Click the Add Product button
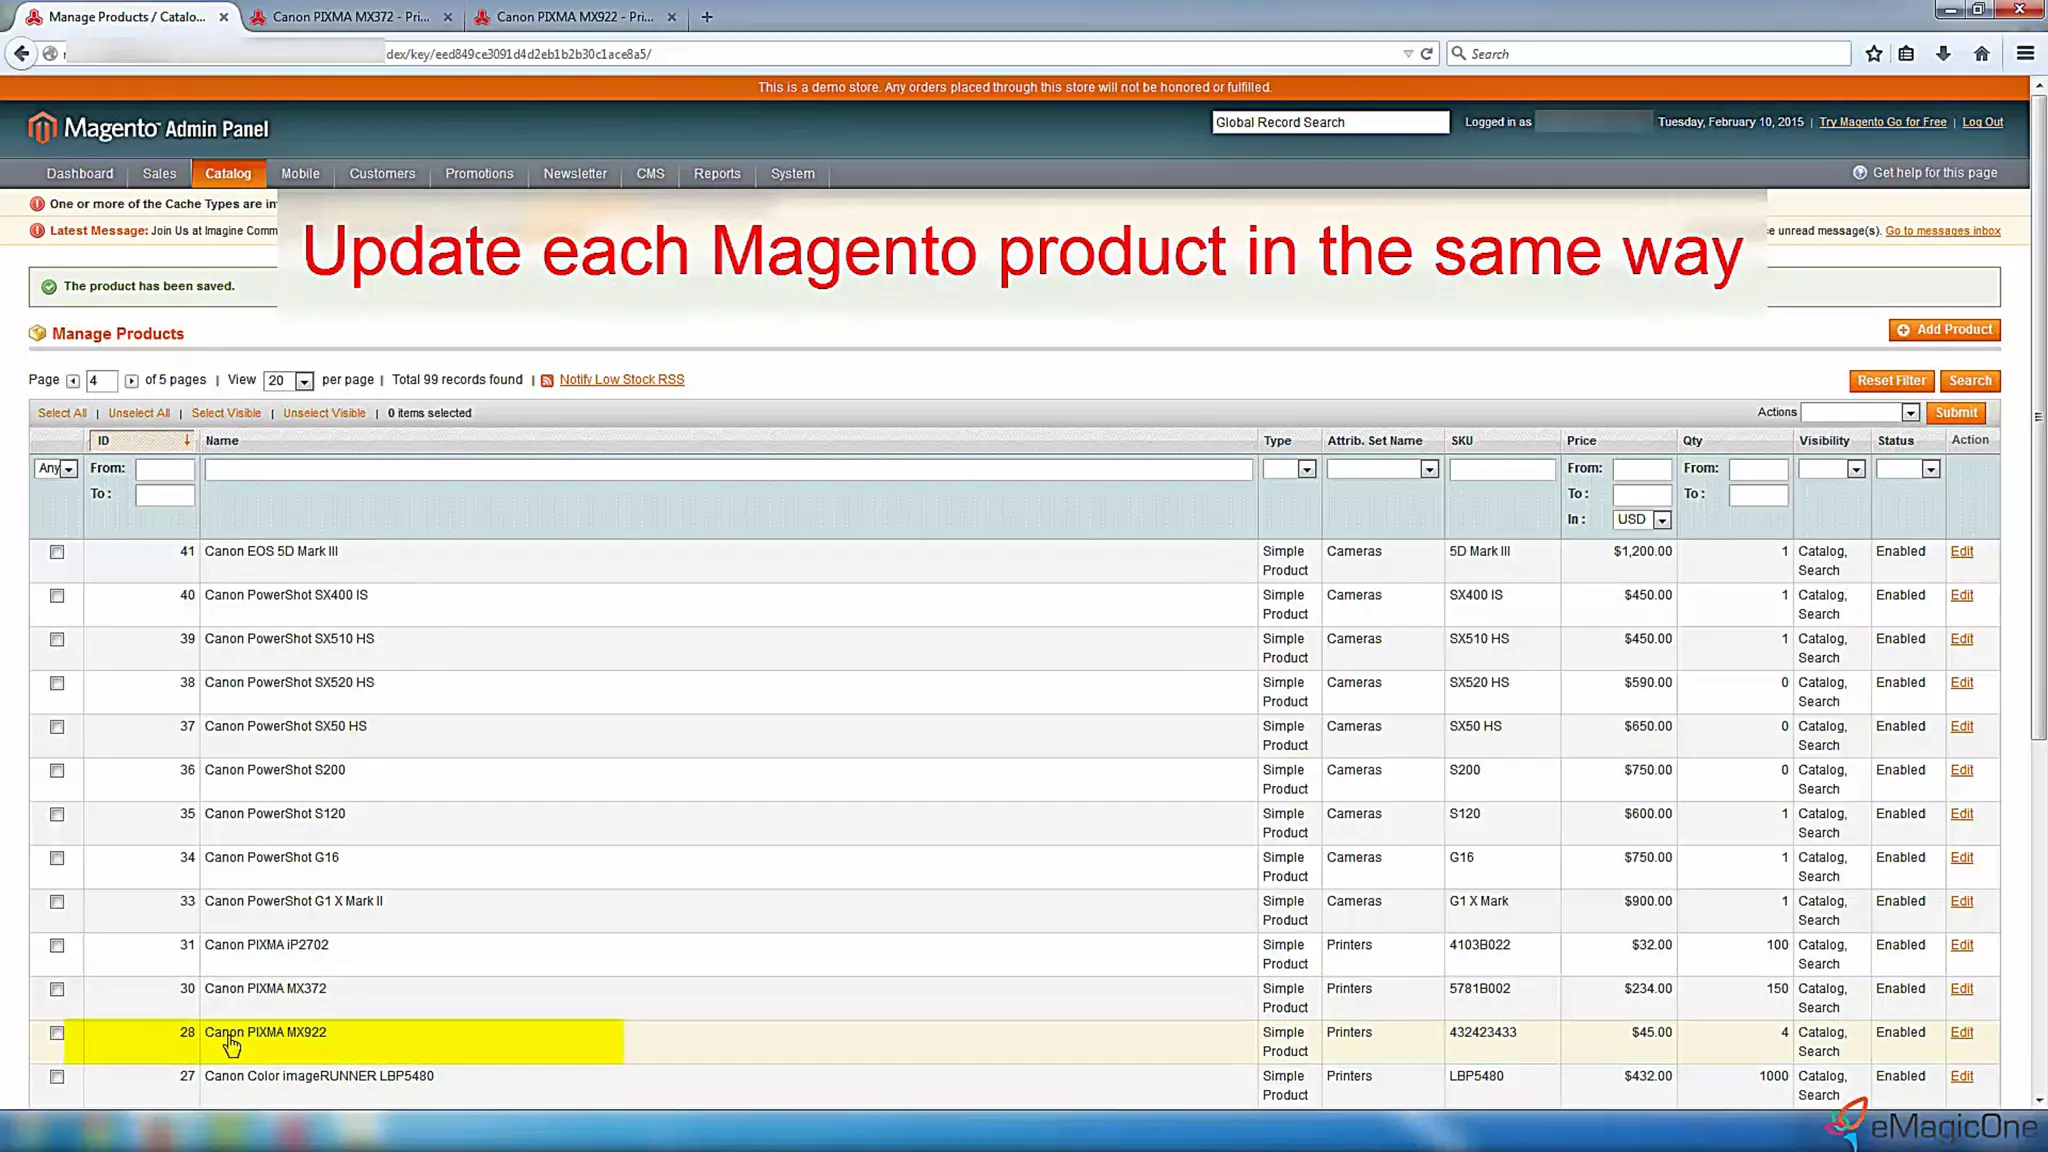Screen dimensions: 2048x1152 click(1944, 330)
